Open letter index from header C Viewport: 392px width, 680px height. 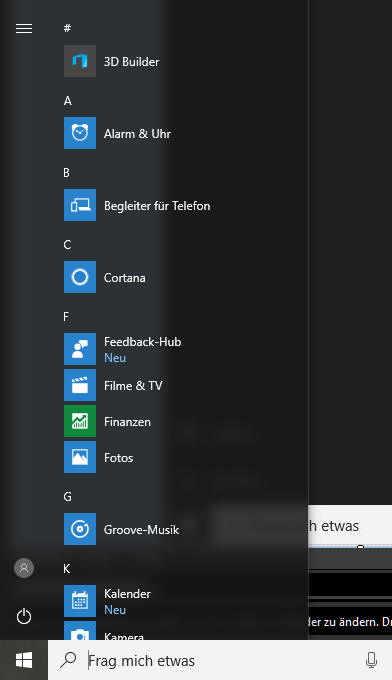67,245
